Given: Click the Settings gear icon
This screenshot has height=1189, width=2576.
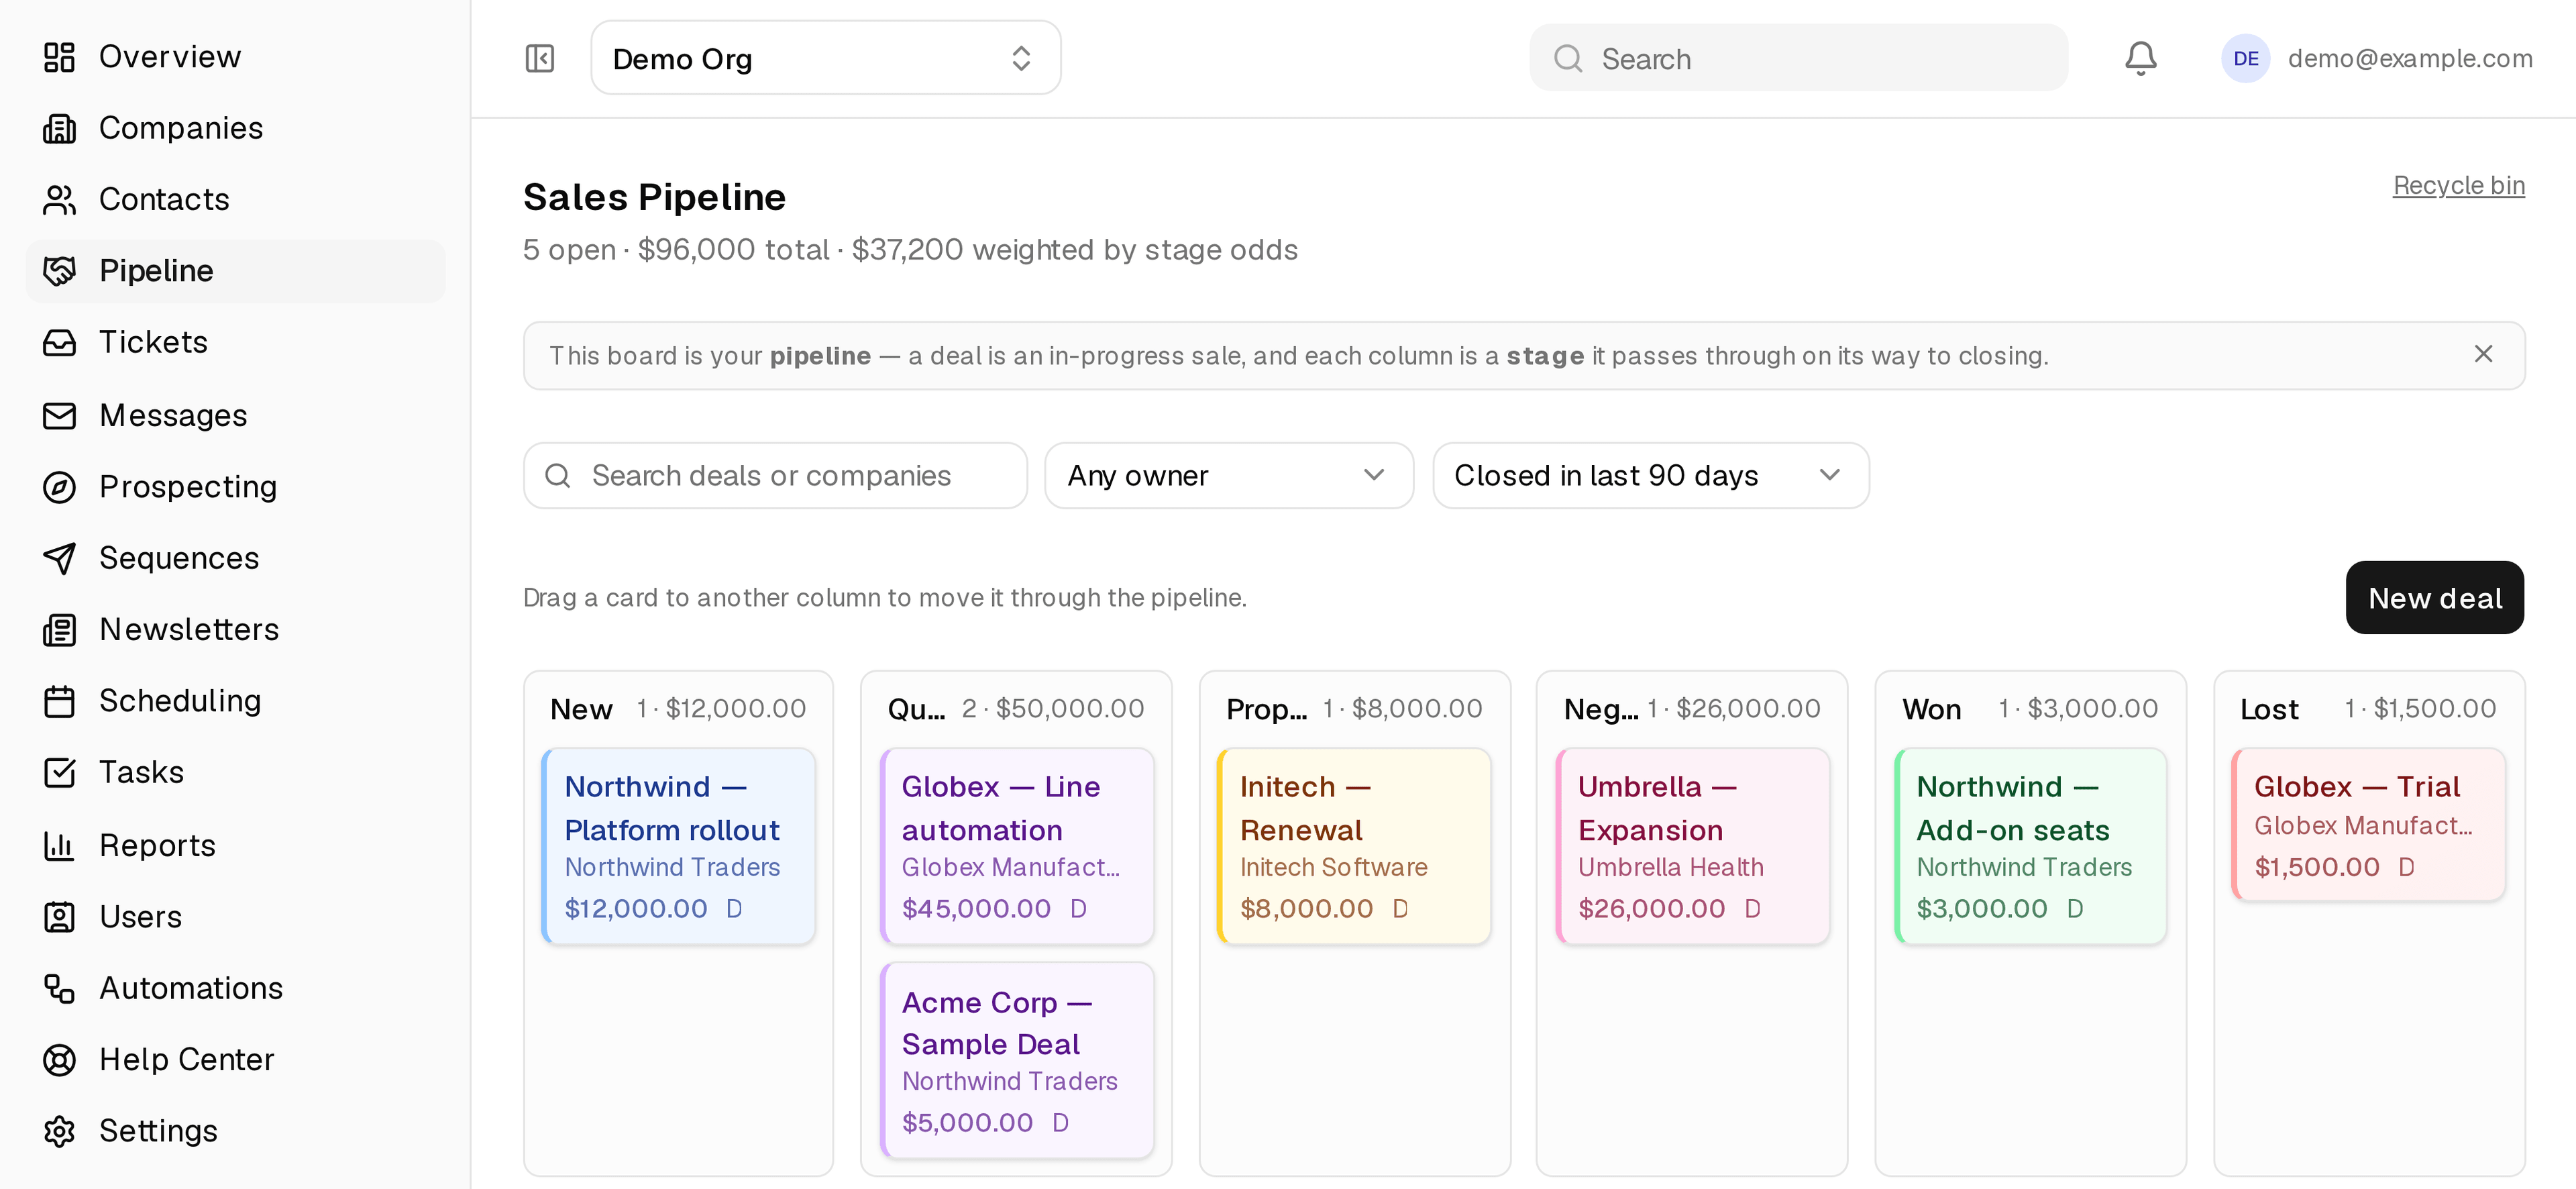Looking at the screenshot, I should tap(59, 1131).
